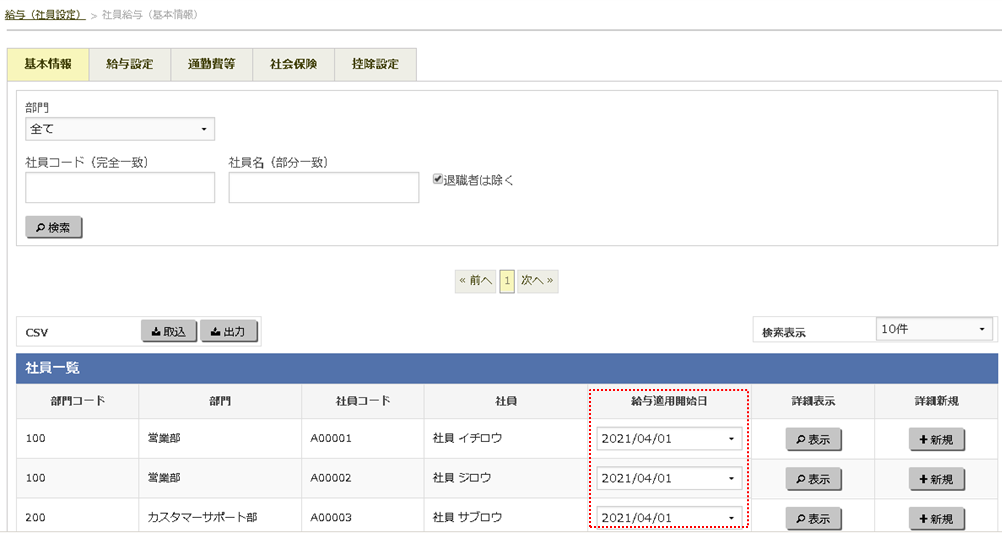The height and width of the screenshot is (533, 1002).
Task: Go to next page with 次へ
Action: tap(538, 281)
